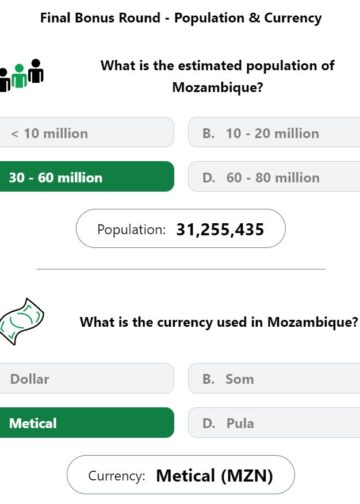360x504 pixels.
Task: Click the Population 31,255,435 result pill
Action: 181,229
